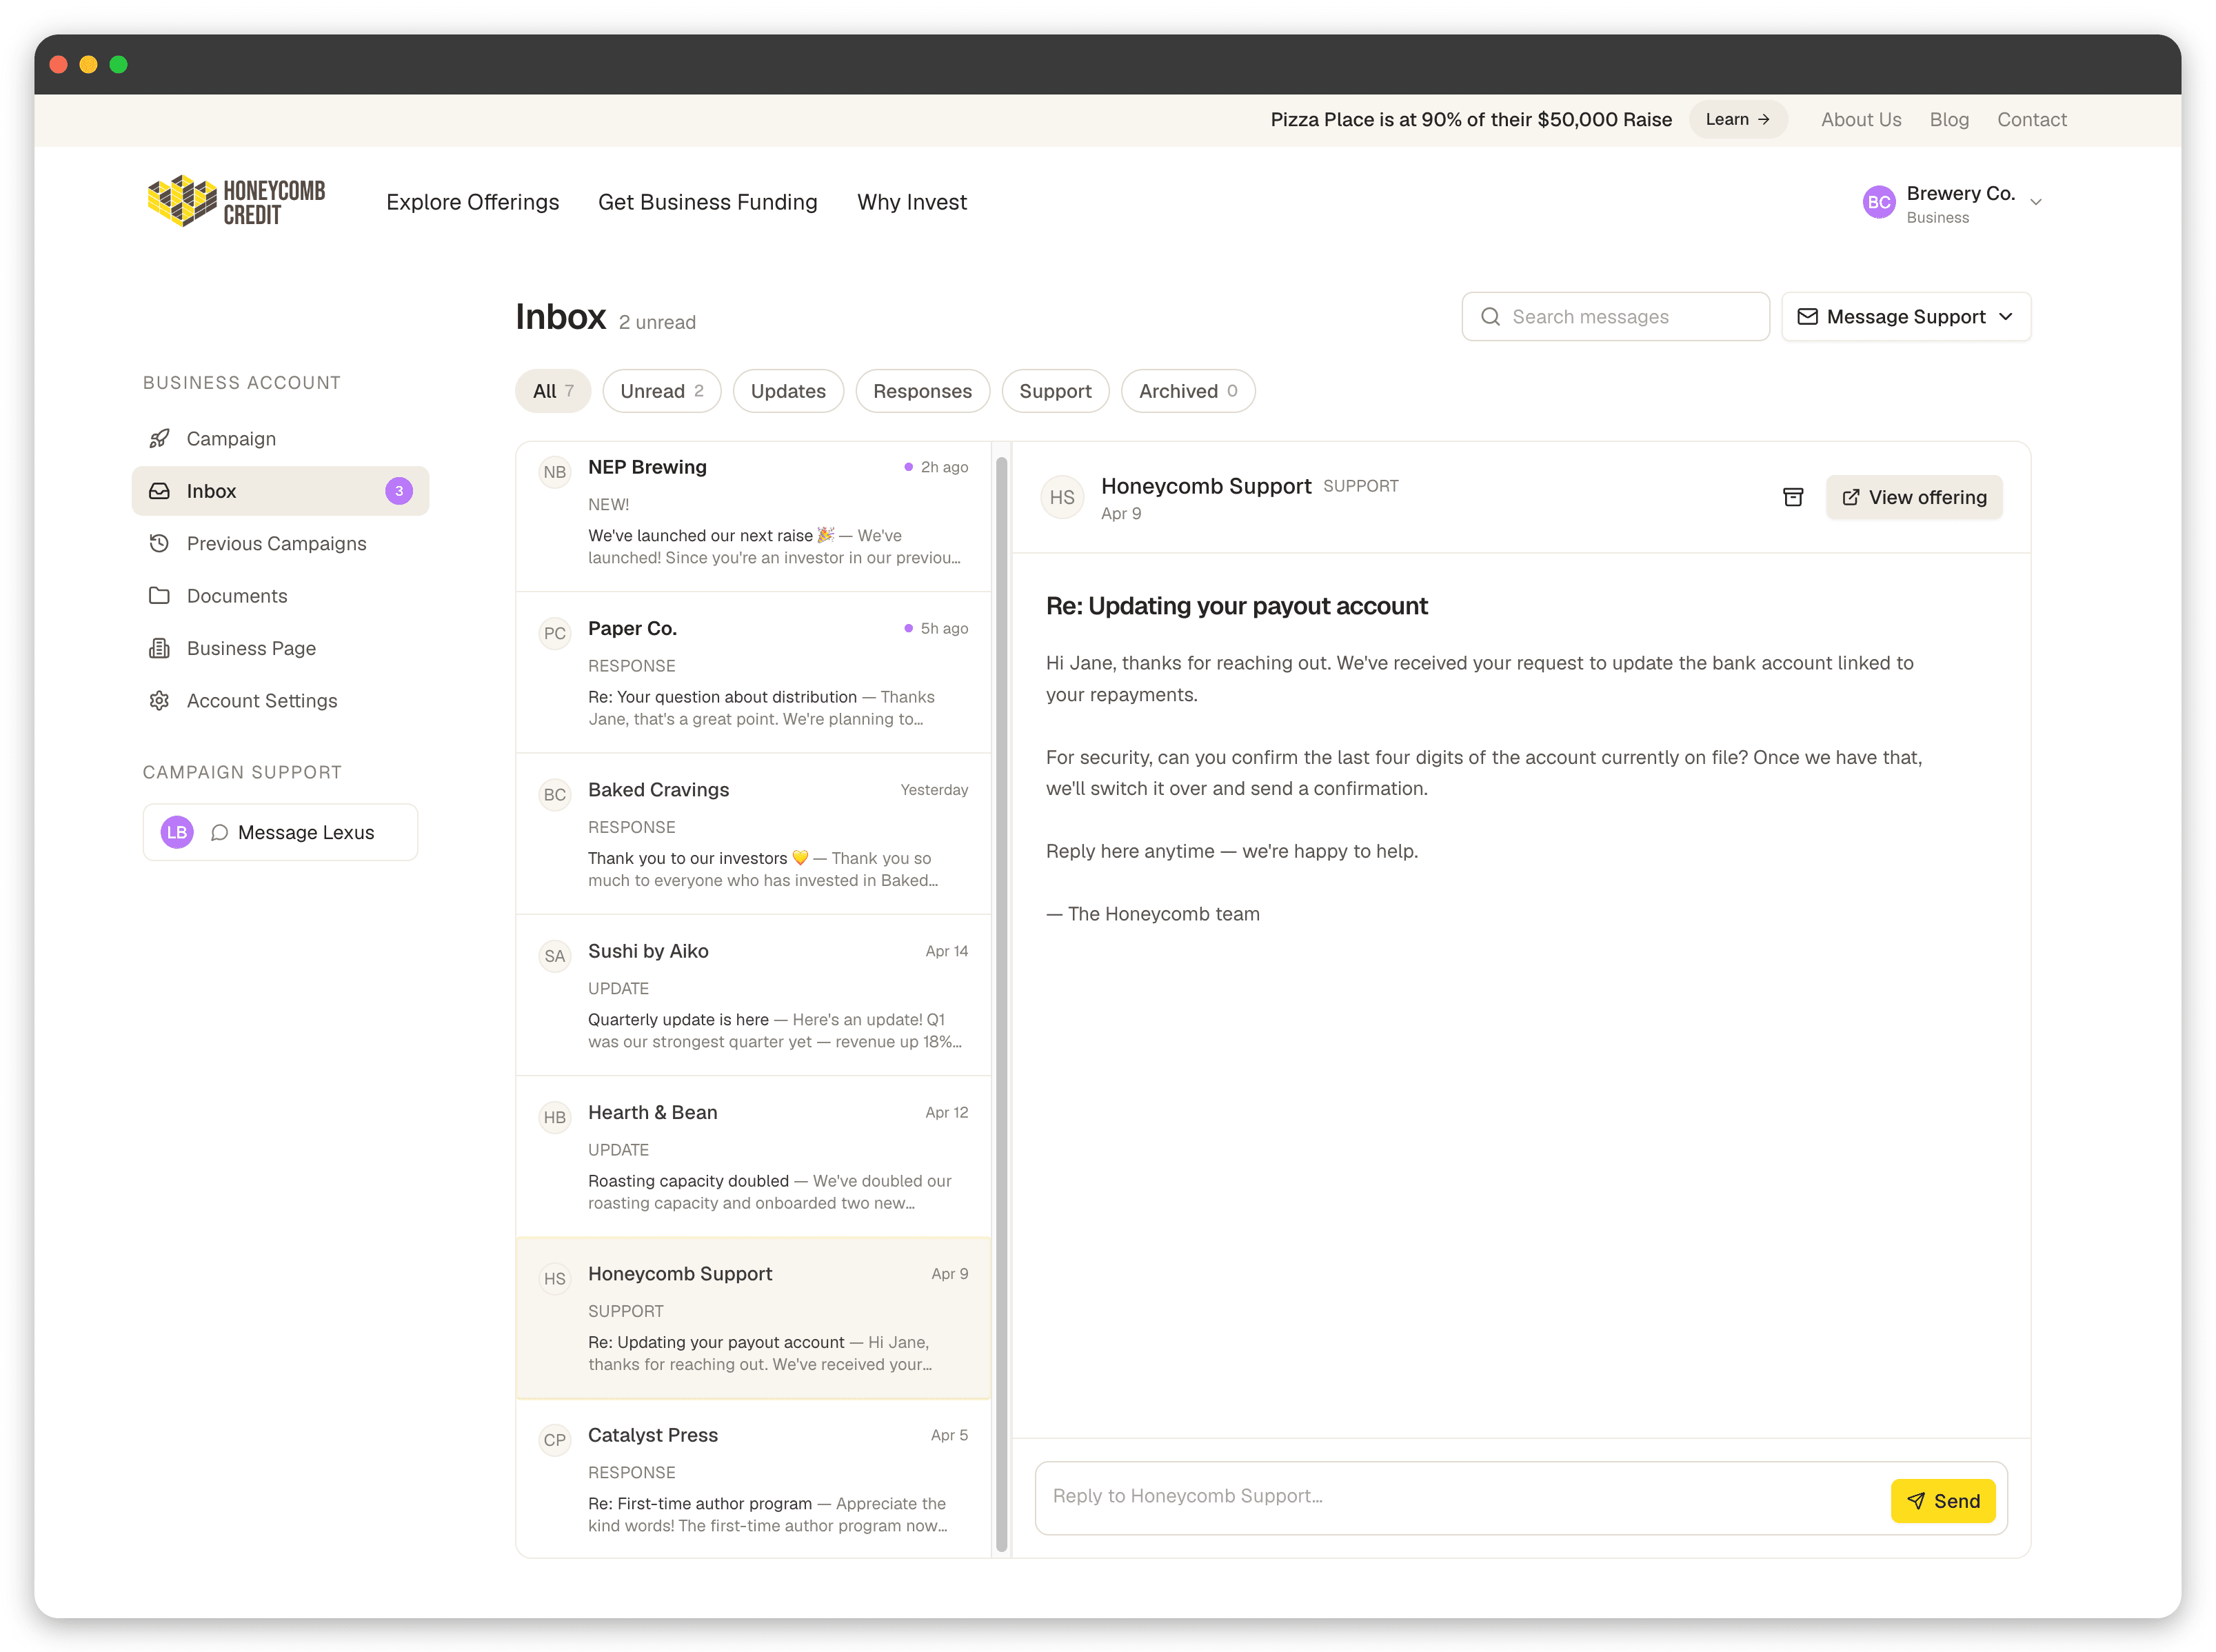Click the Brewery Co. BC avatar
This screenshot has height=1652, width=2216.
click(1879, 202)
